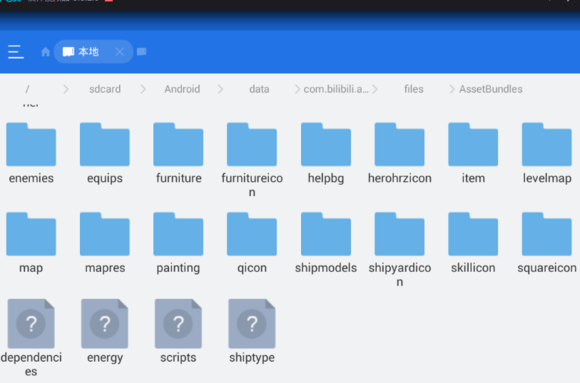Open the hamburger menu
Viewport: 580px width, 383px height.
[x=16, y=52]
